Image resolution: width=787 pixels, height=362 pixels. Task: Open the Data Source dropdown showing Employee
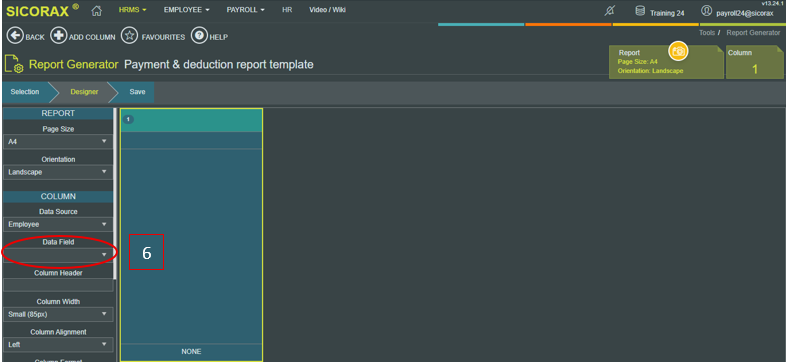coord(58,224)
